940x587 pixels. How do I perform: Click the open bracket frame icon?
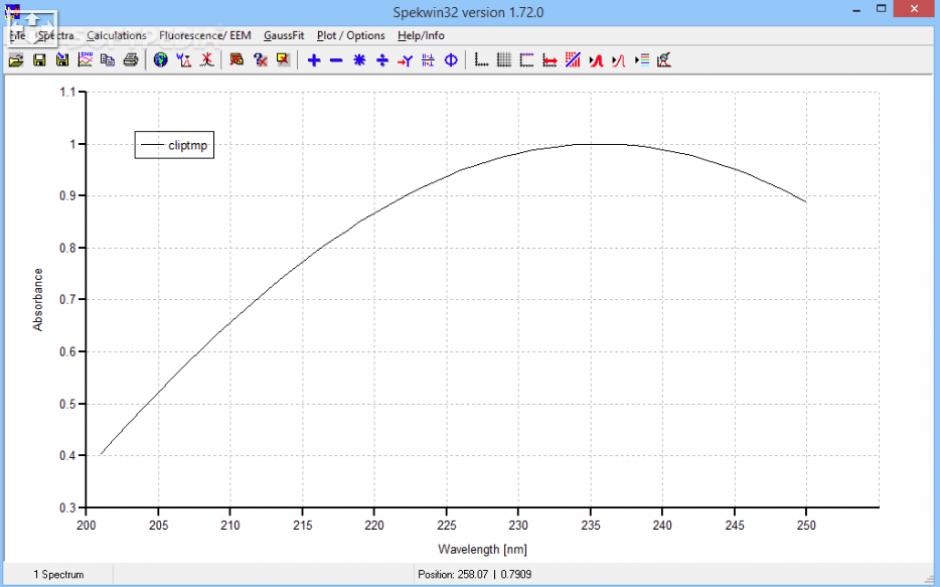pyautogui.click(x=527, y=60)
